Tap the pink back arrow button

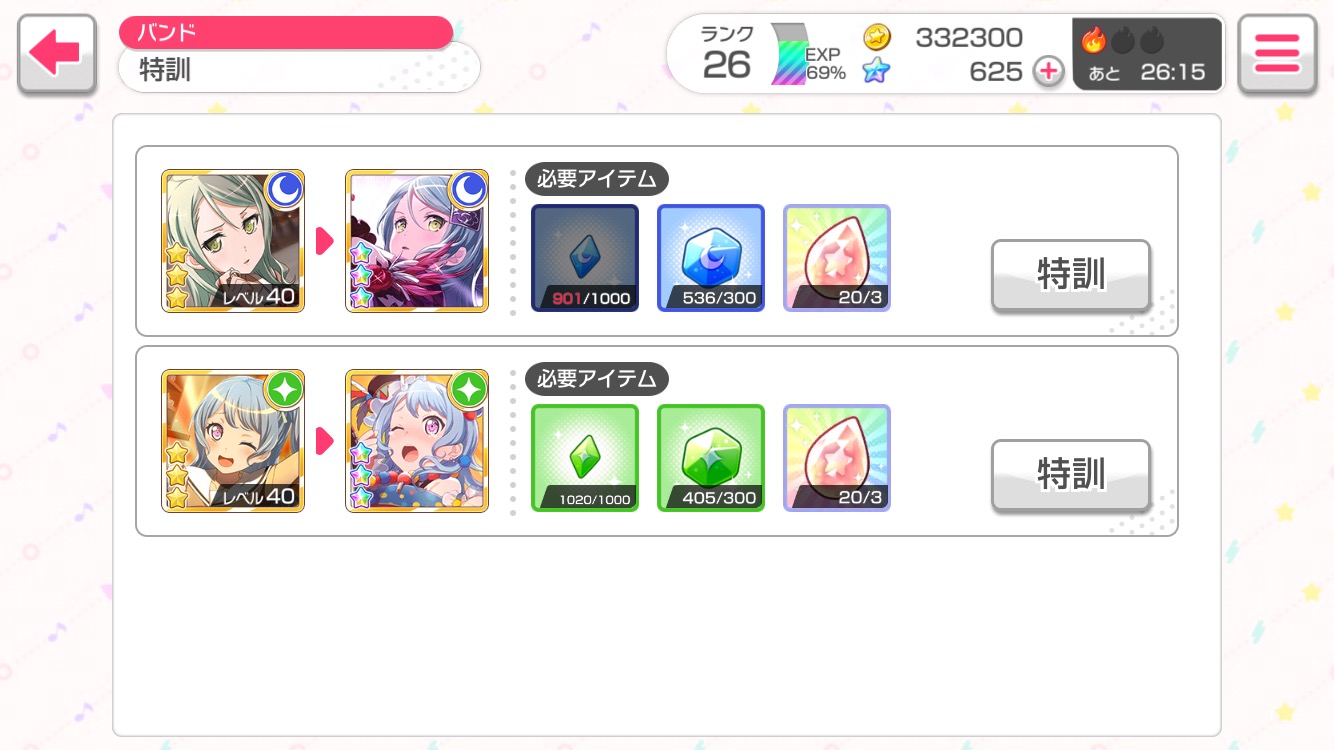(56, 54)
